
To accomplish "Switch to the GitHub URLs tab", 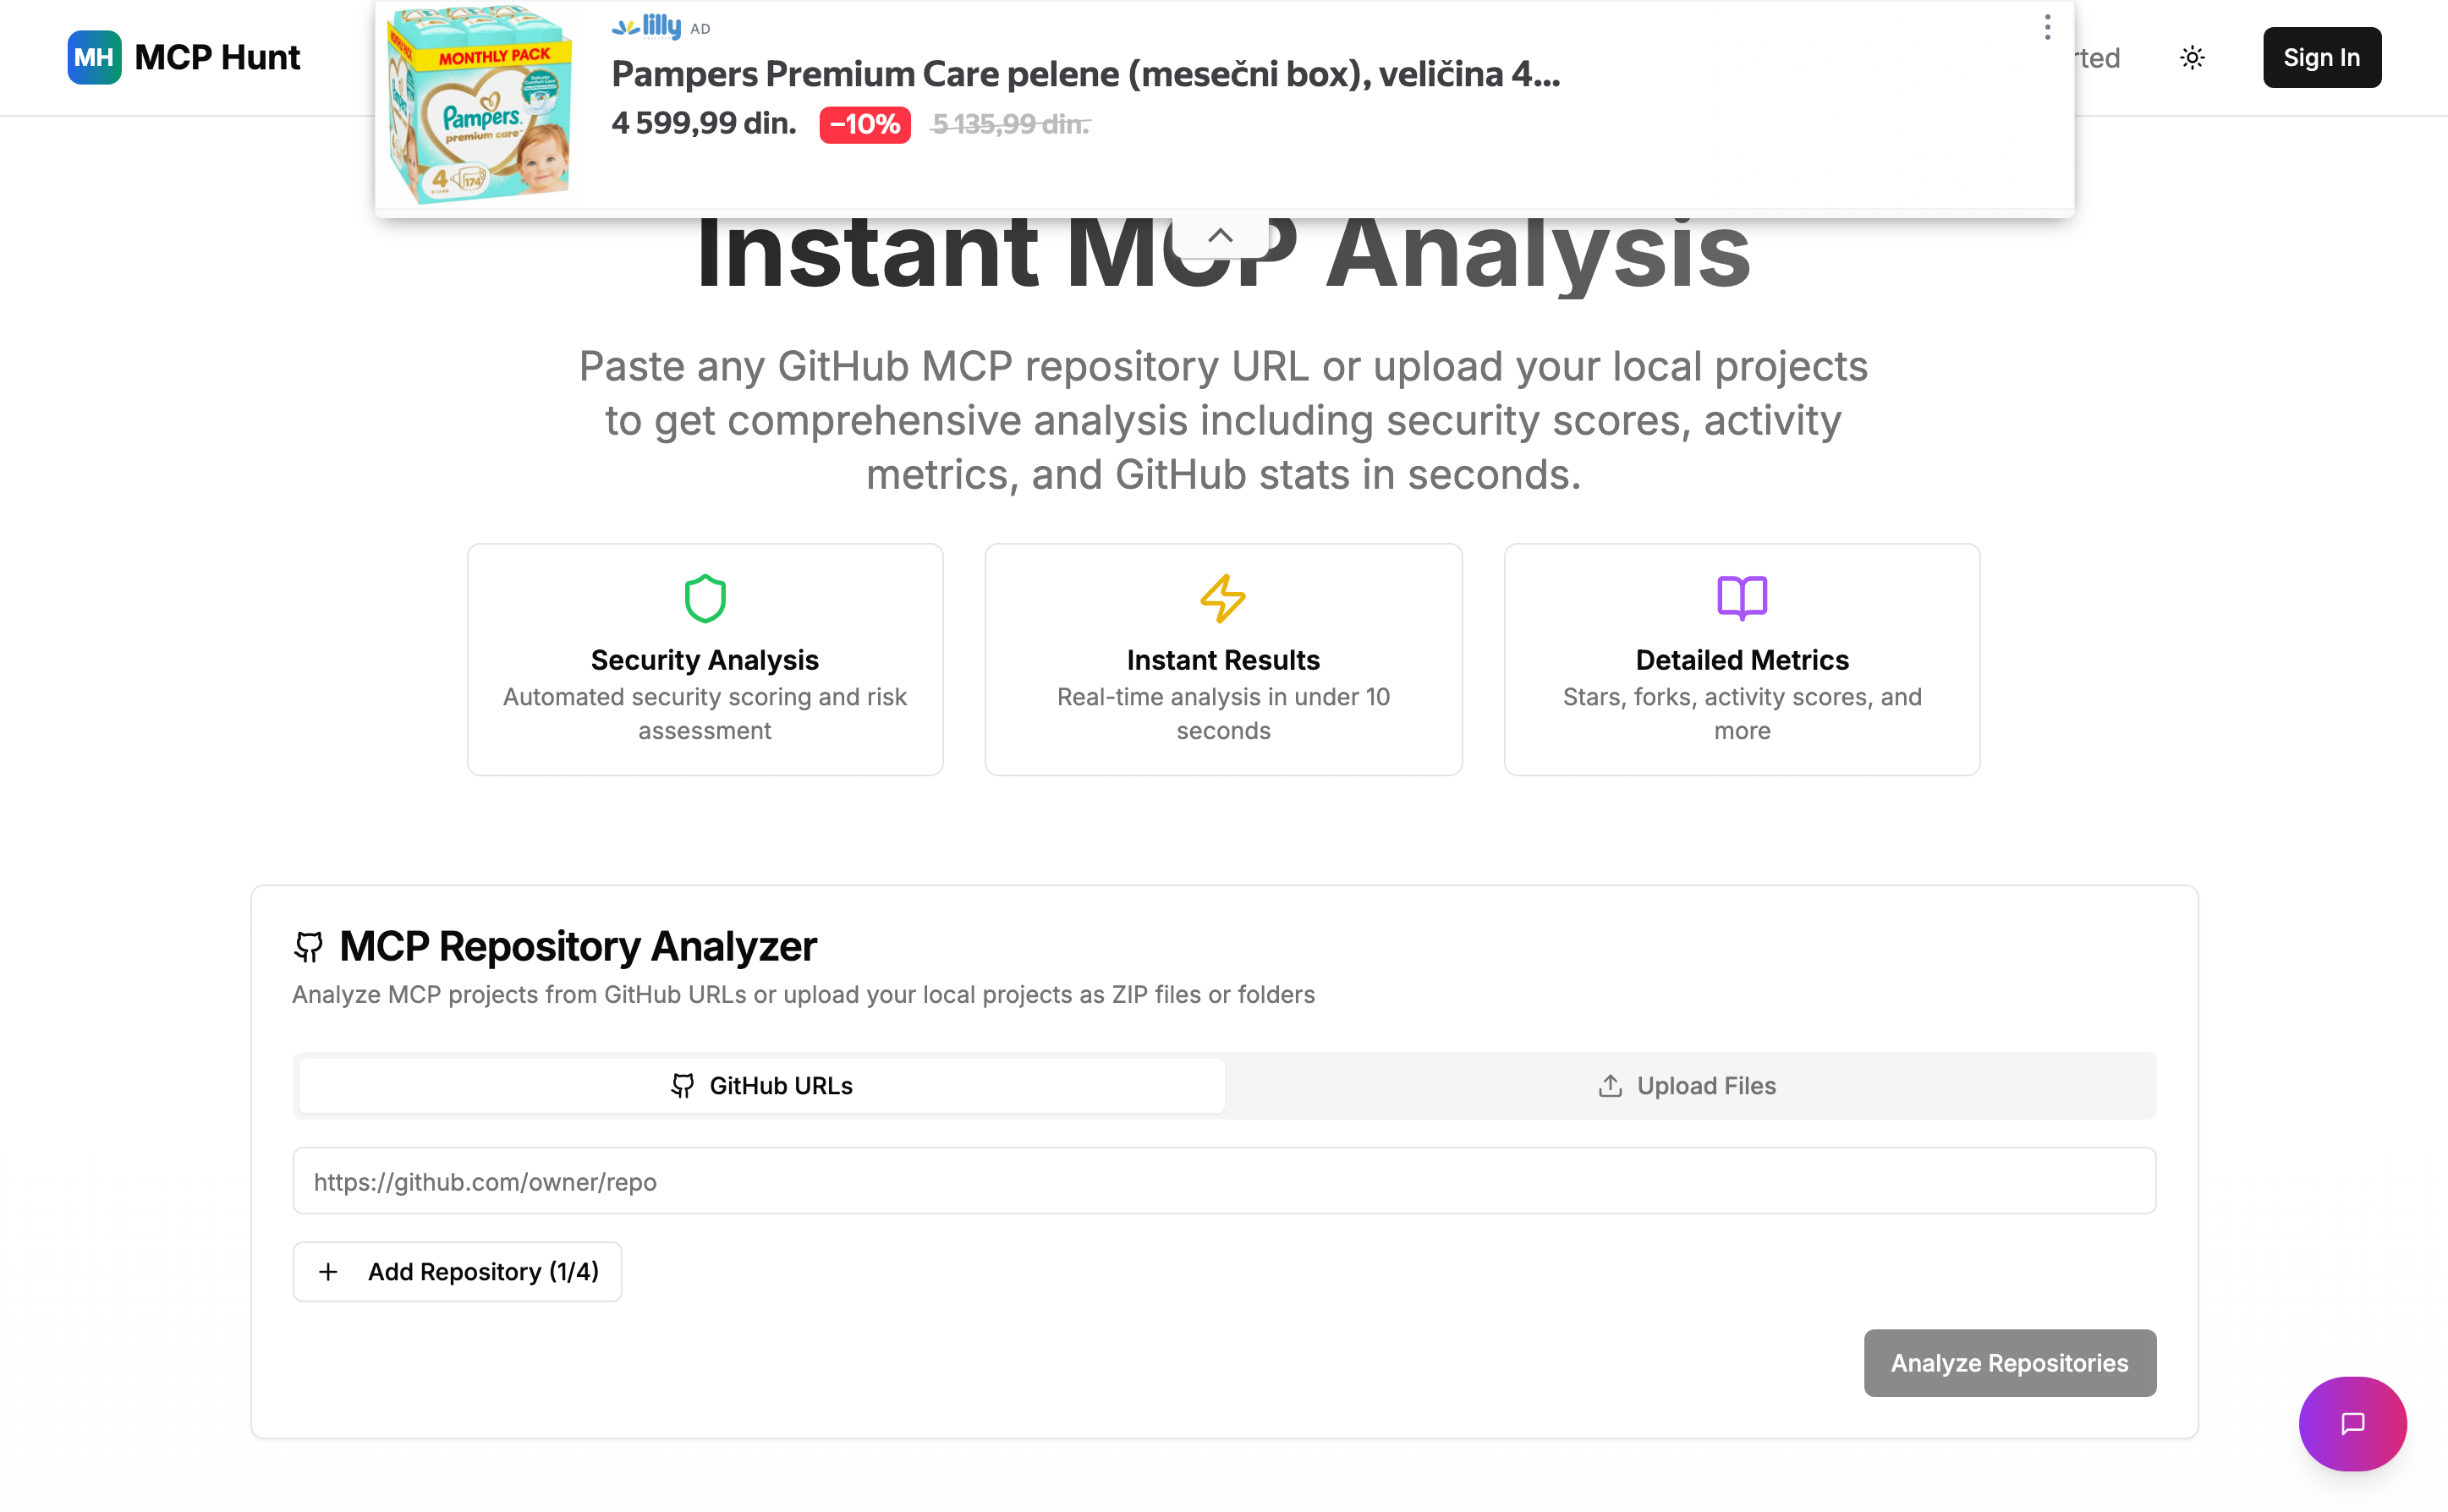I will pyautogui.click(x=762, y=1086).
